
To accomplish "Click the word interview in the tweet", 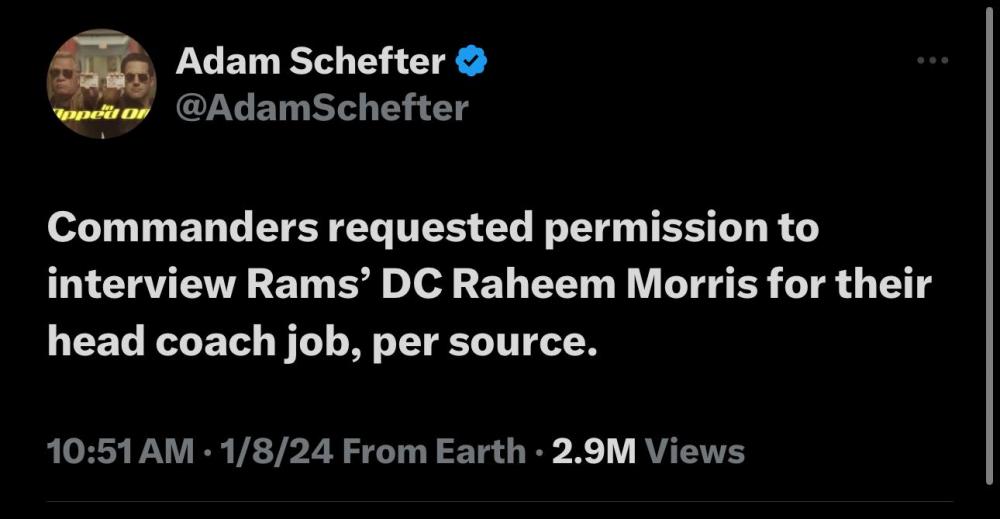I will click(137, 285).
